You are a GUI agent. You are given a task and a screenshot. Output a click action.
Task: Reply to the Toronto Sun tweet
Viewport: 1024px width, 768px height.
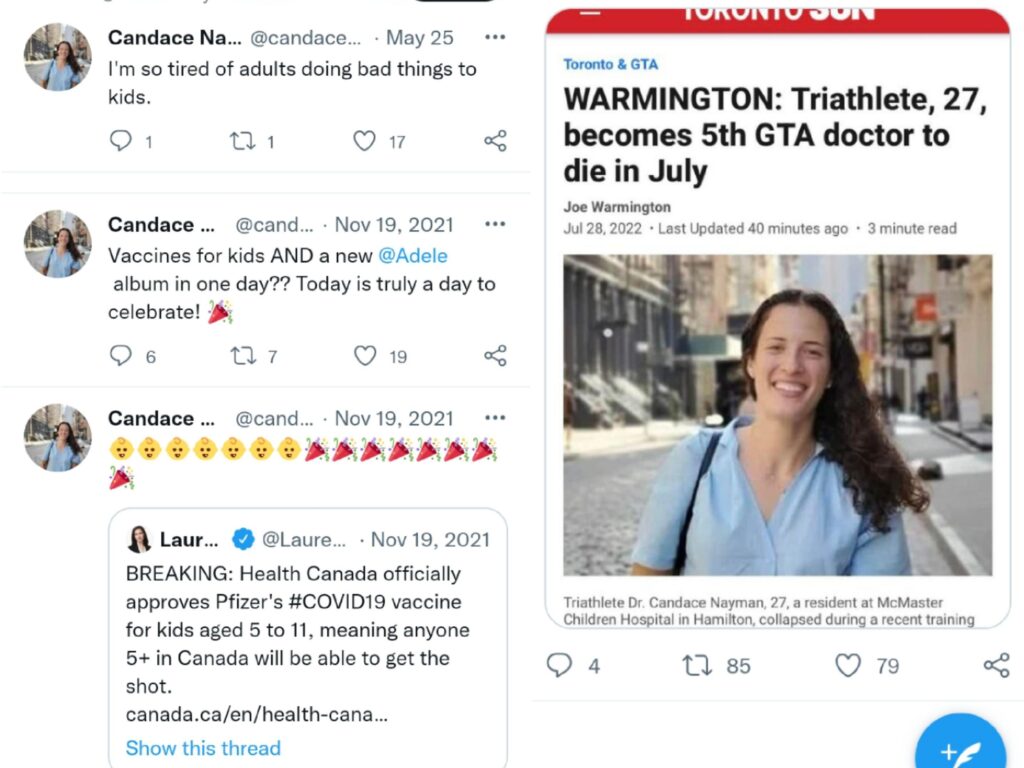point(559,665)
